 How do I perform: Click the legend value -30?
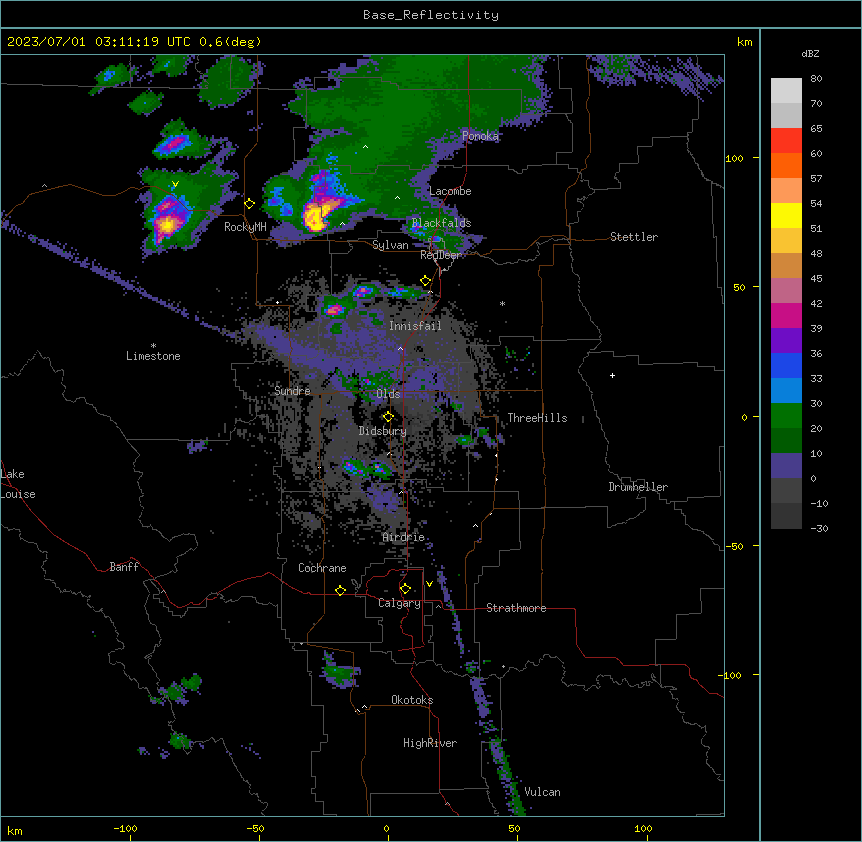pos(819,529)
